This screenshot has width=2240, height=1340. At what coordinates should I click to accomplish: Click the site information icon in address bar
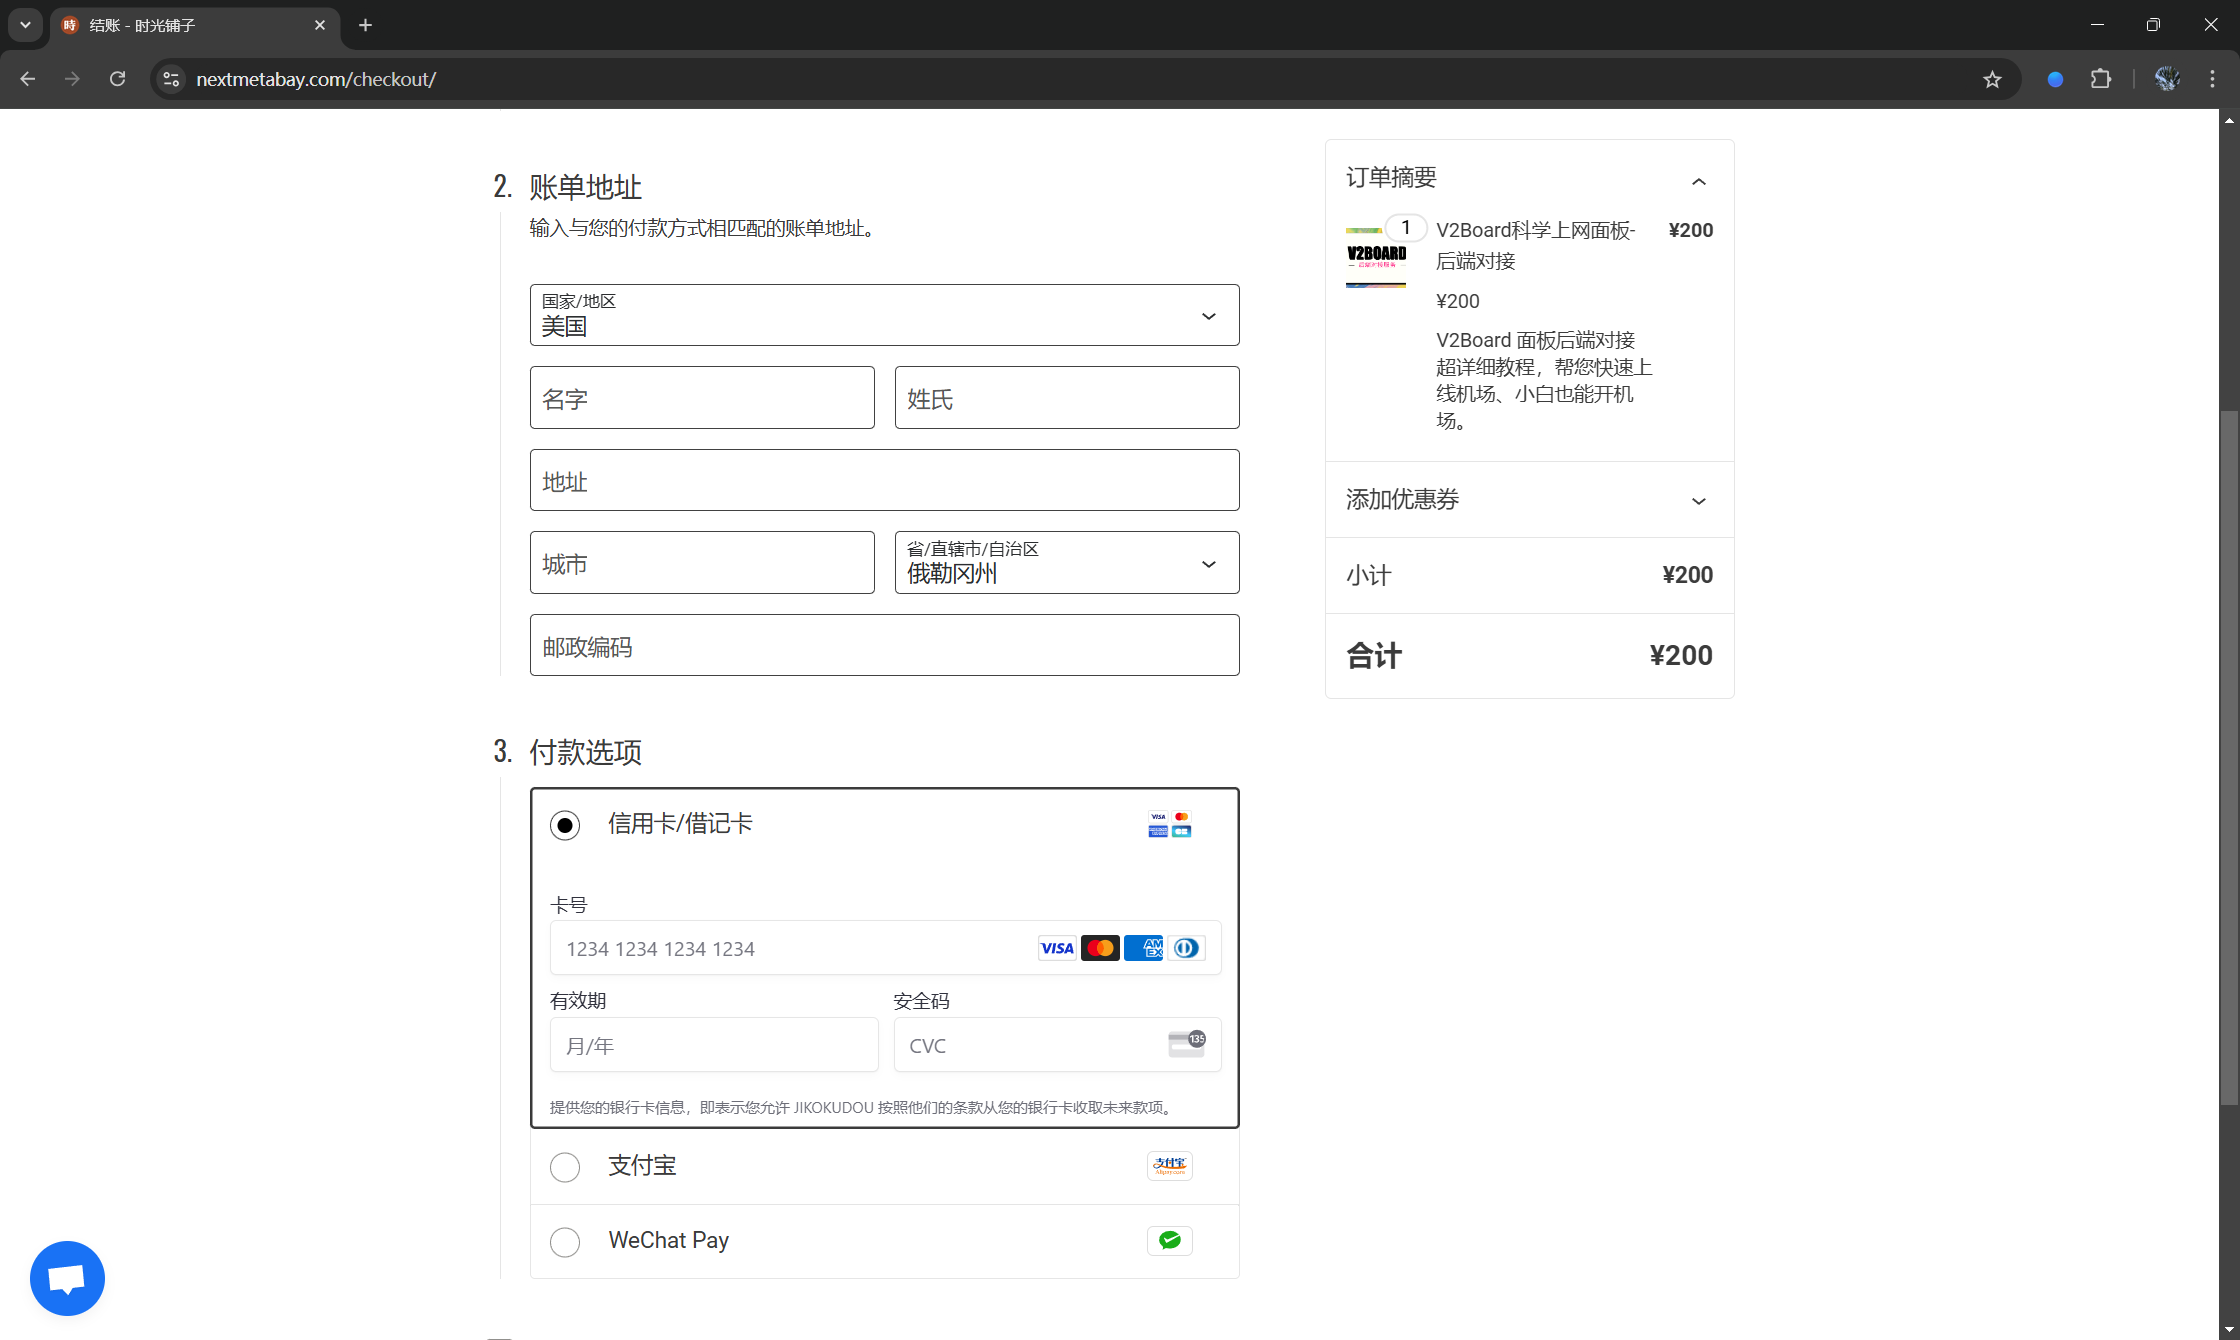coord(171,79)
